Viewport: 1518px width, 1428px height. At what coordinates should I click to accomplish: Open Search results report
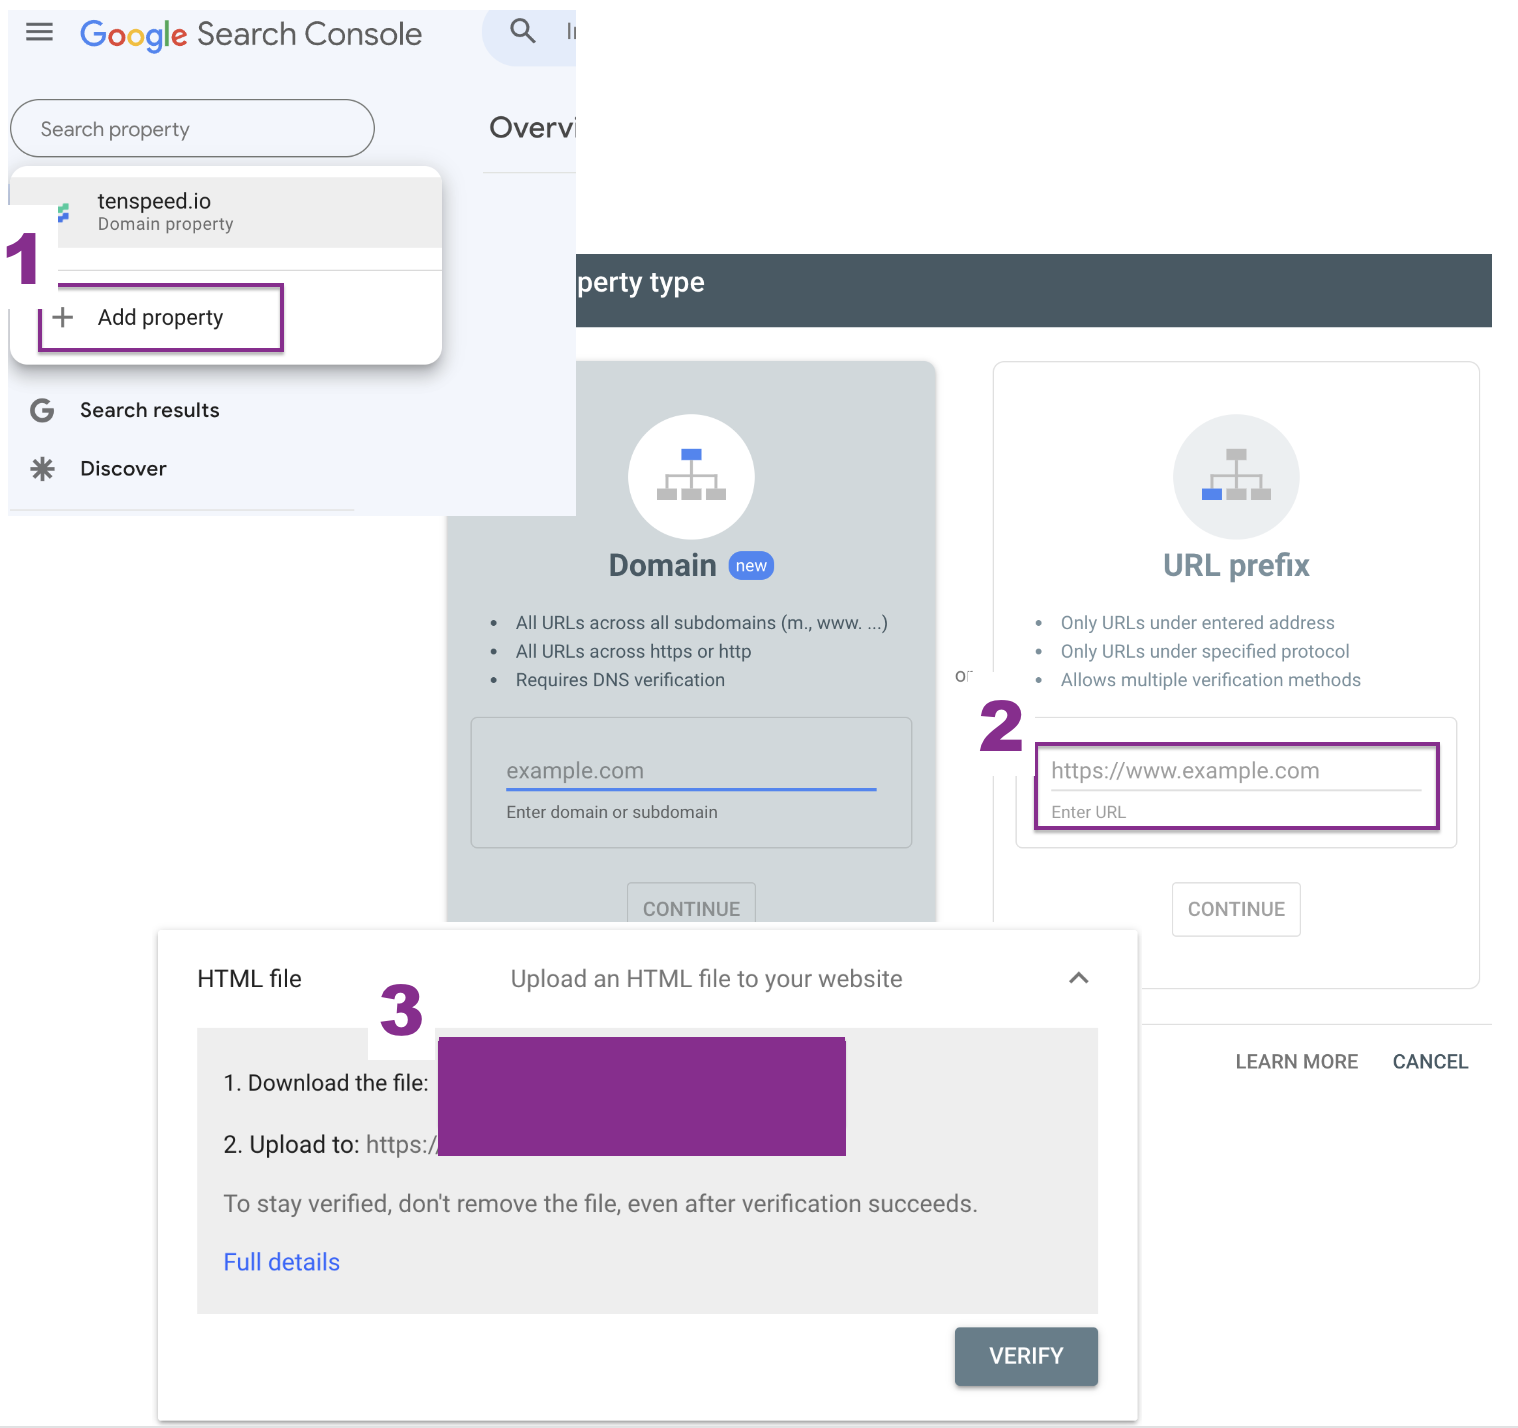(149, 410)
